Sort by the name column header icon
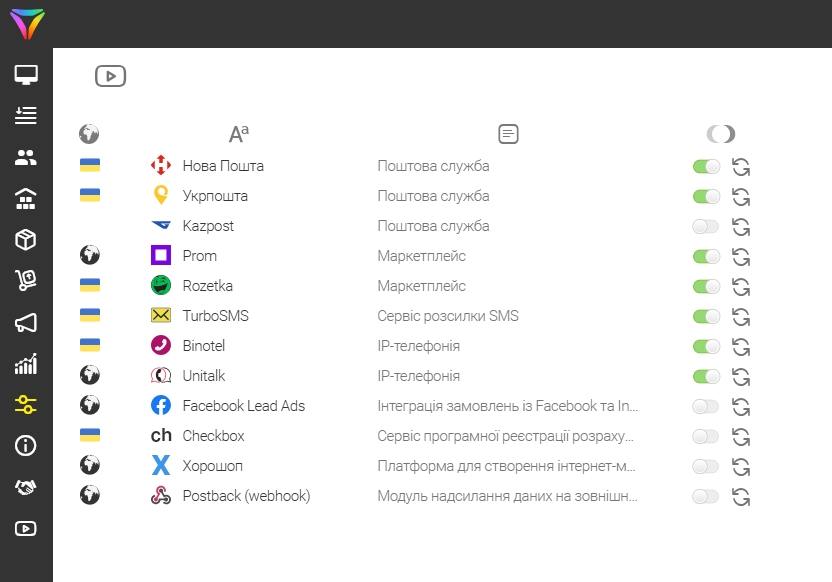 coord(239,134)
